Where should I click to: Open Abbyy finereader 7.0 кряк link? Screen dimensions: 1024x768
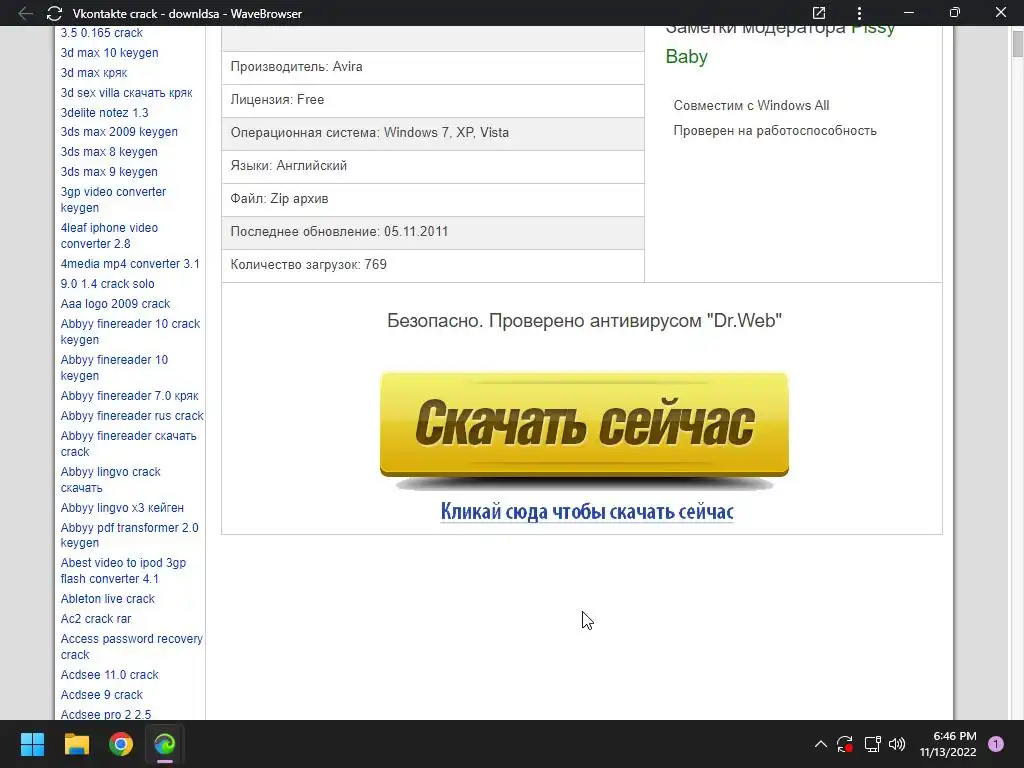pyautogui.click(x=129, y=396)
